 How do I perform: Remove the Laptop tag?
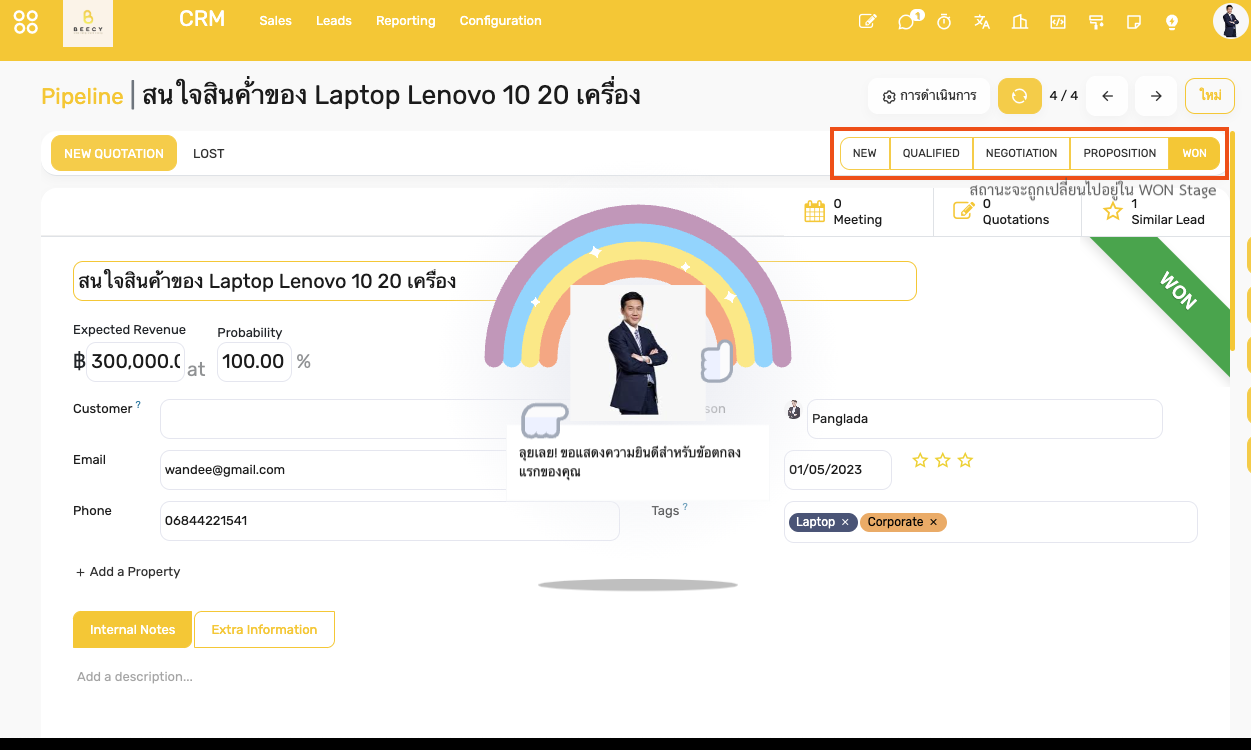(x=845, y=522)
